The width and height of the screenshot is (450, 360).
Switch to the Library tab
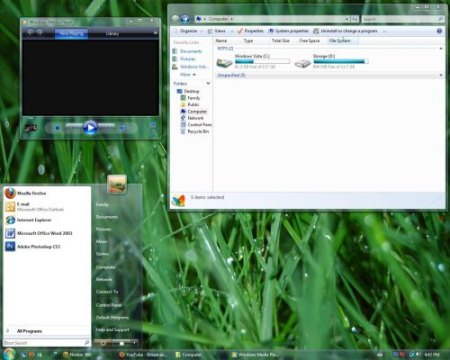coord(112,33)
